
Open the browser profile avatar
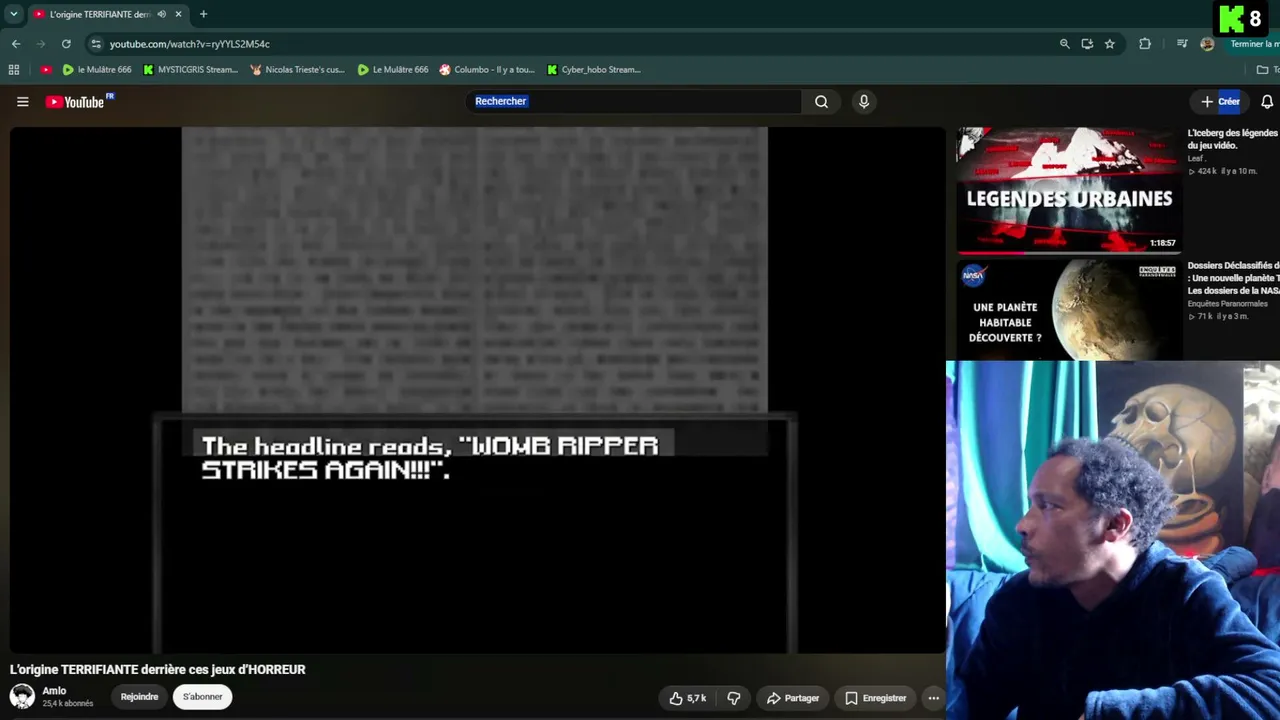[x=1207, y=44]
